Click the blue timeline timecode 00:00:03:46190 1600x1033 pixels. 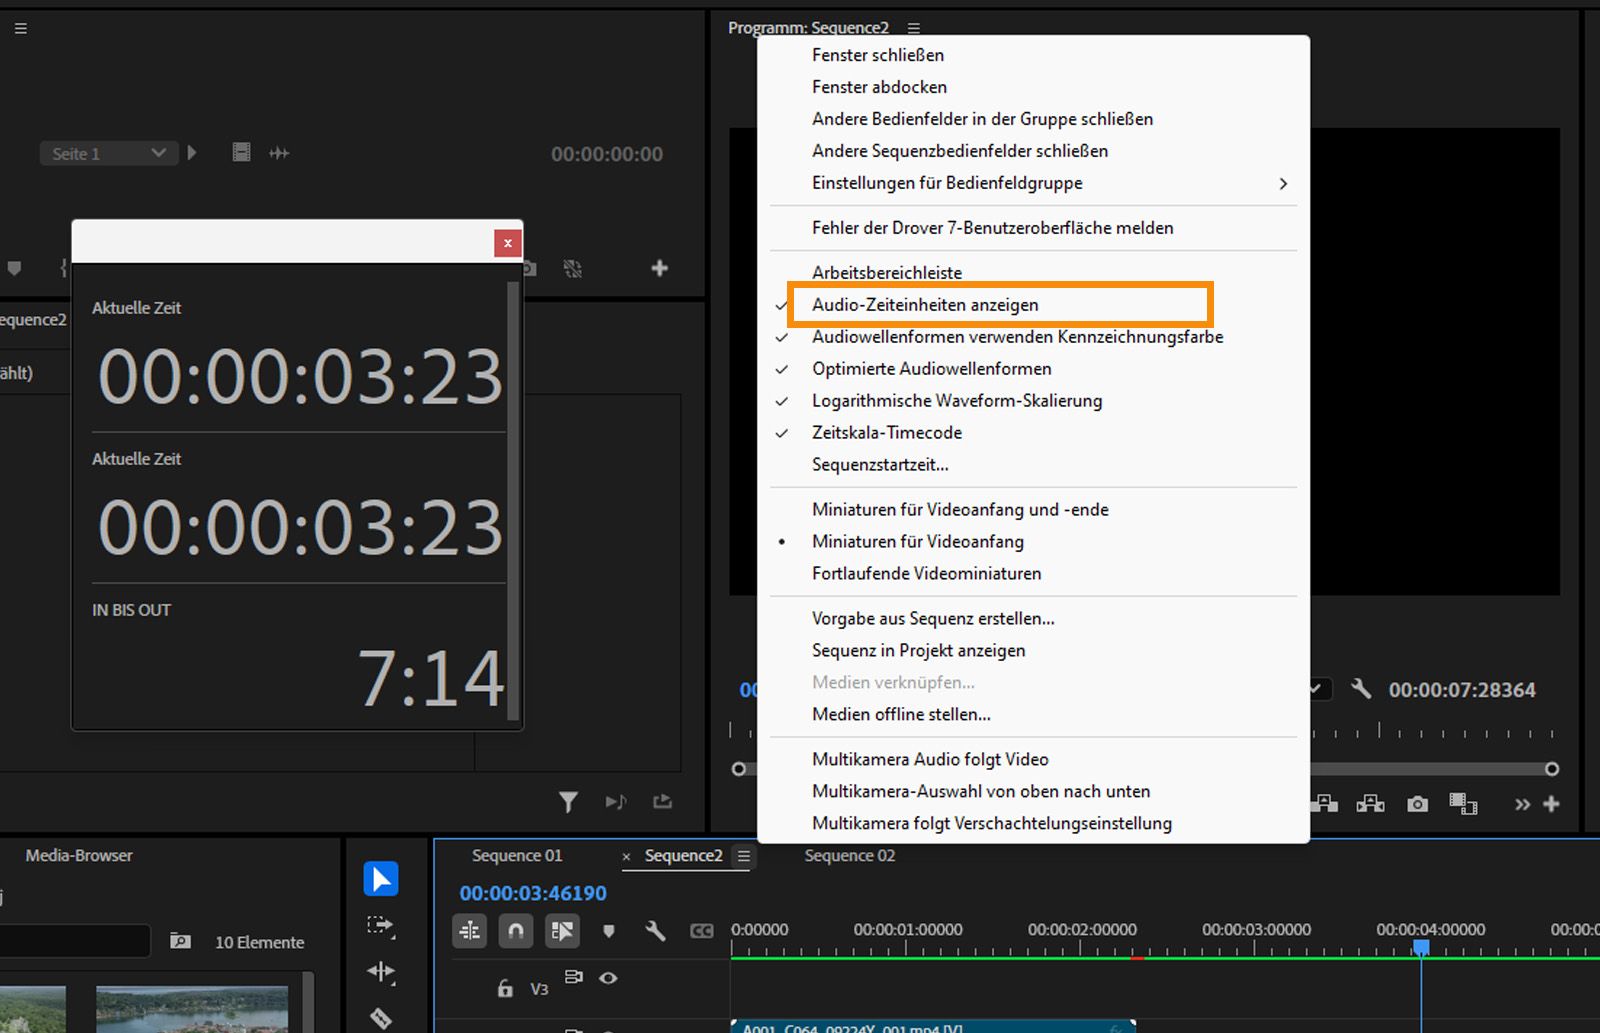[x=533, y=893]
